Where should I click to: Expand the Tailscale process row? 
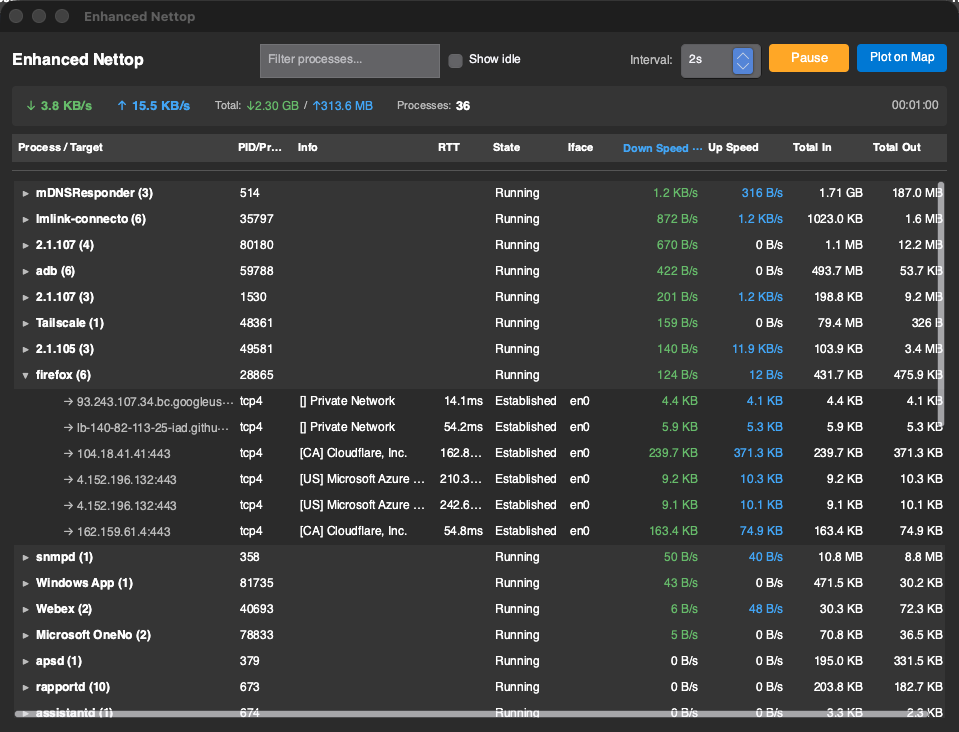pos(26,323)
